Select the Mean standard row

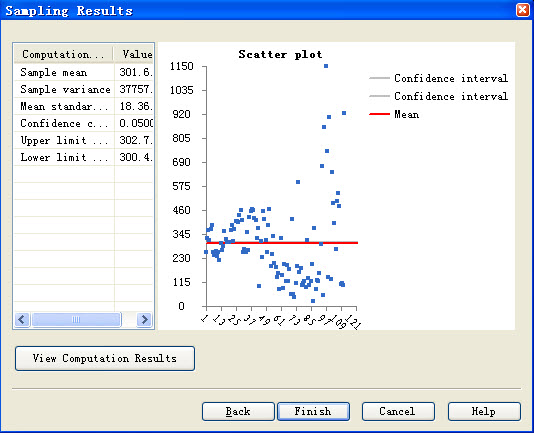coord(83,106)
